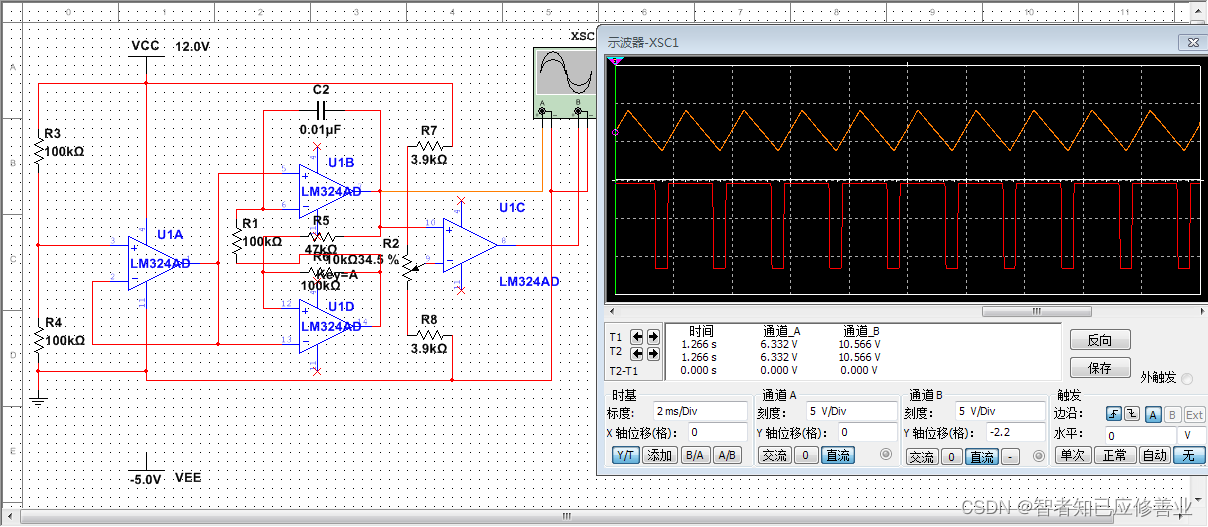This screenshot has height=527, width=1208.
Task: Enable the 外触发 external trigger radio
Action: click(x=1187, y=378)
